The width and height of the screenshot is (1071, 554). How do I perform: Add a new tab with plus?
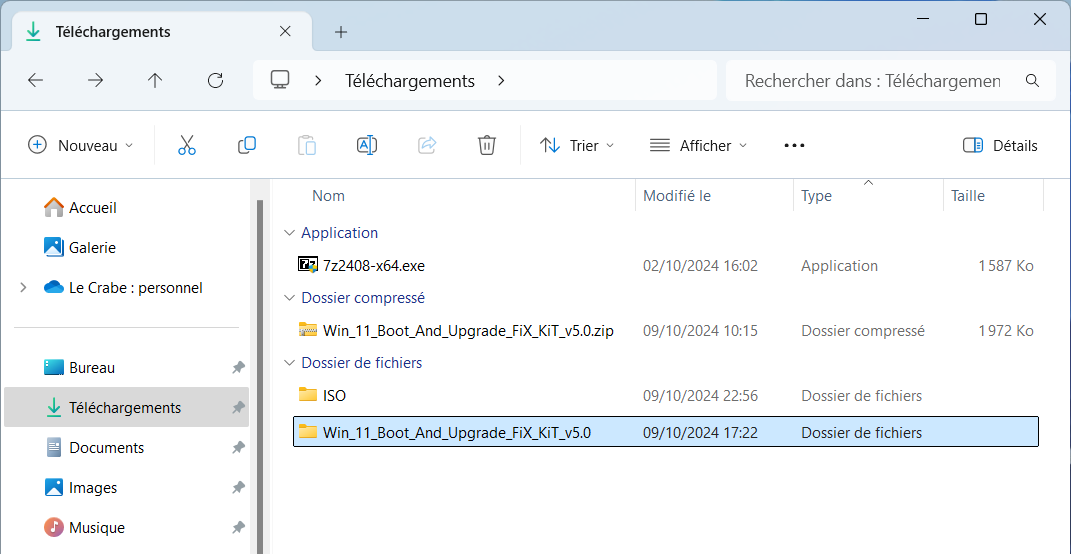341,31
